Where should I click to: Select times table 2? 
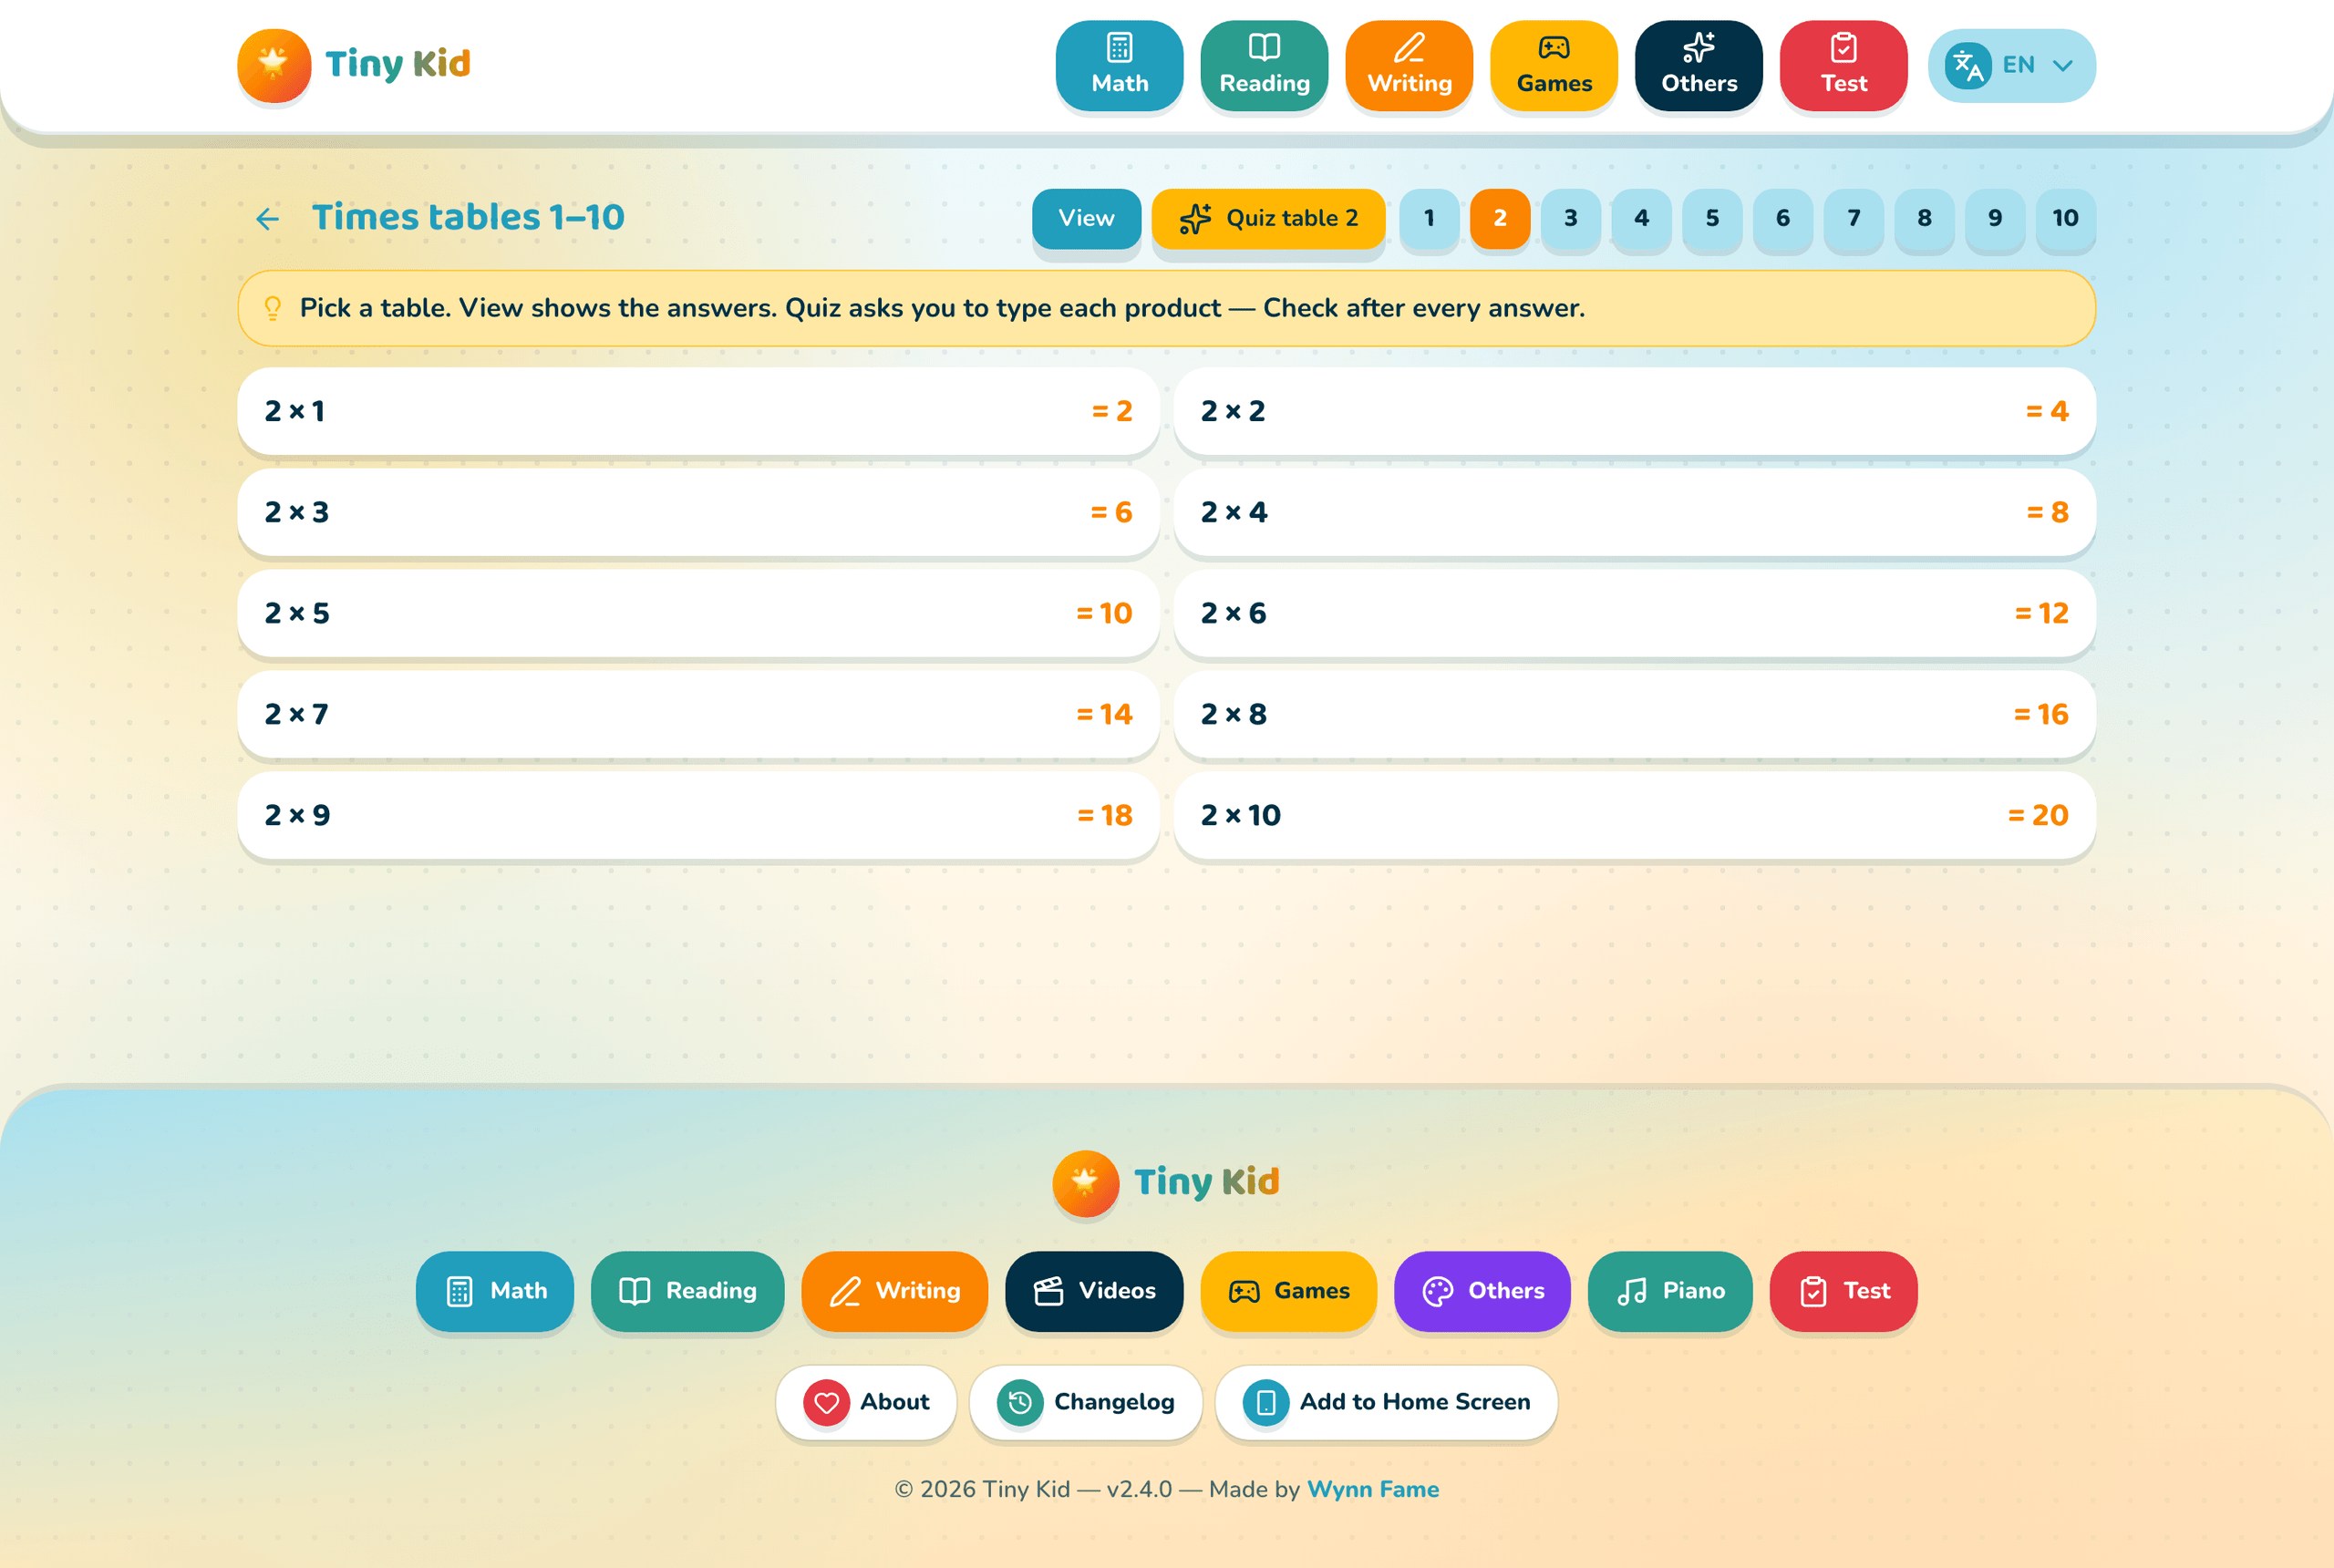pyautogui.click(x=1500, y=218)
